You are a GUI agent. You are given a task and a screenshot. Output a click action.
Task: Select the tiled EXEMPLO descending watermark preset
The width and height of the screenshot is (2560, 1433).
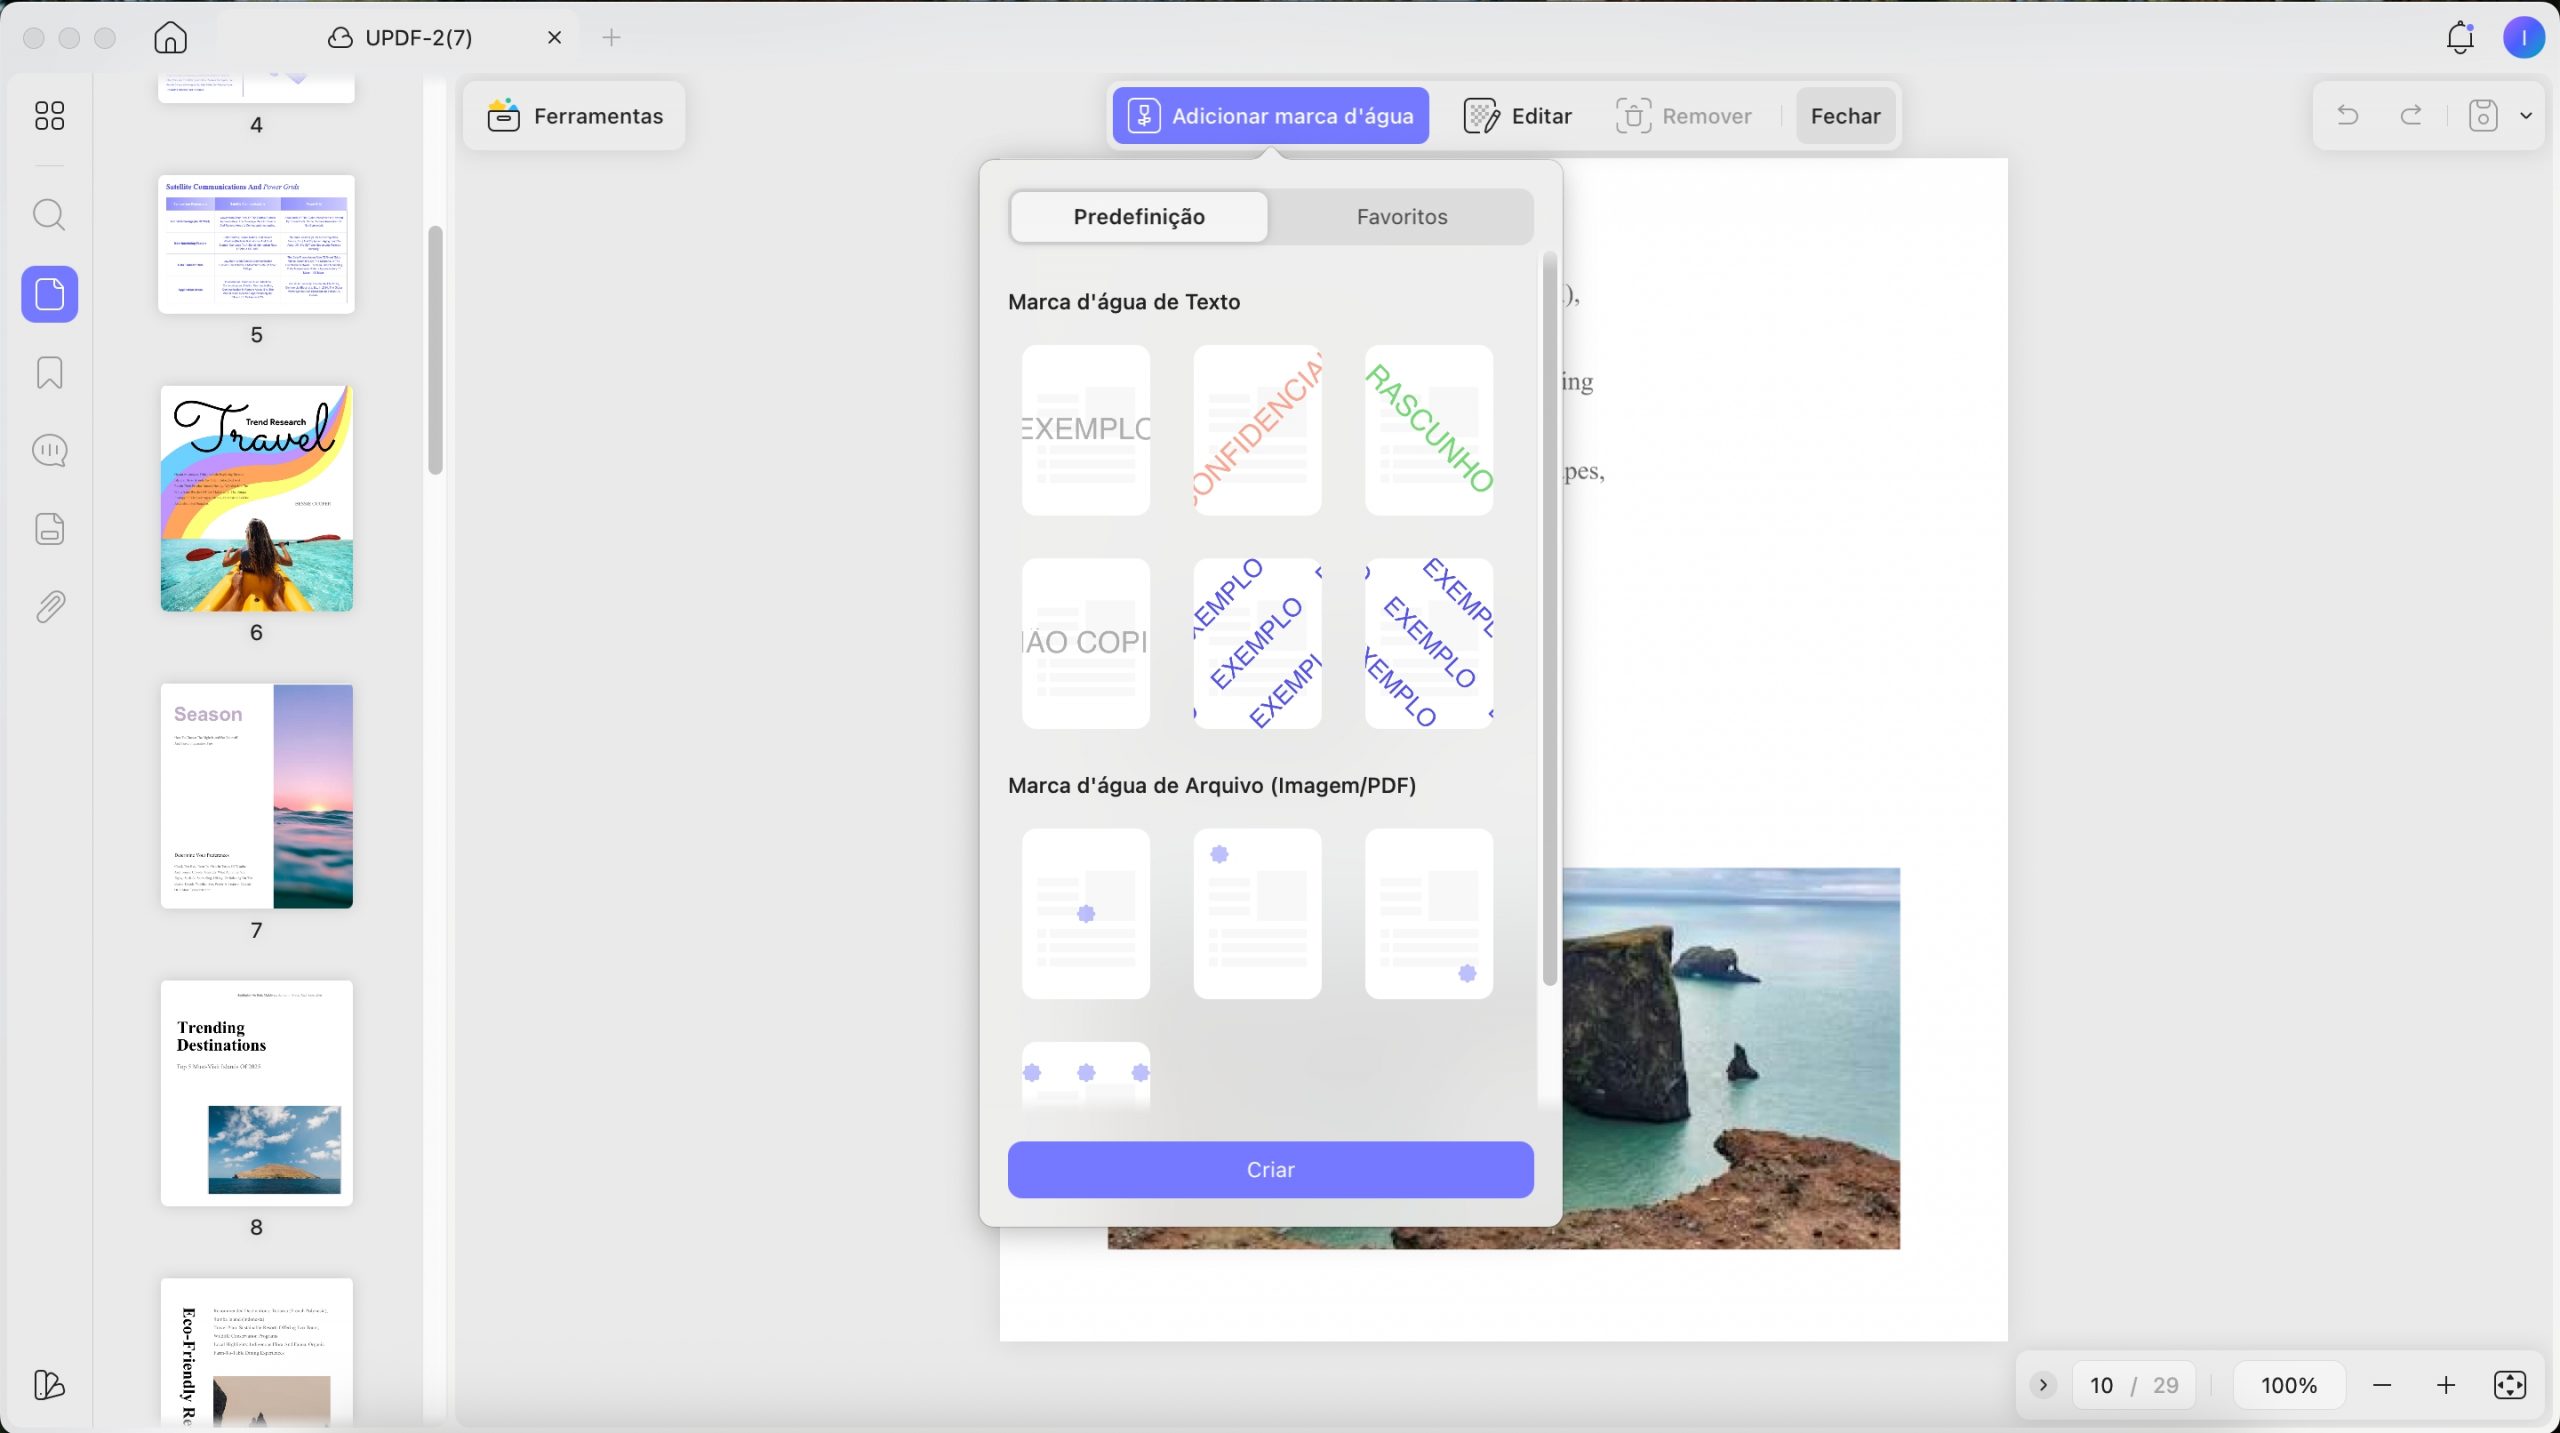pyautogui.click(x=1429, y=643)
